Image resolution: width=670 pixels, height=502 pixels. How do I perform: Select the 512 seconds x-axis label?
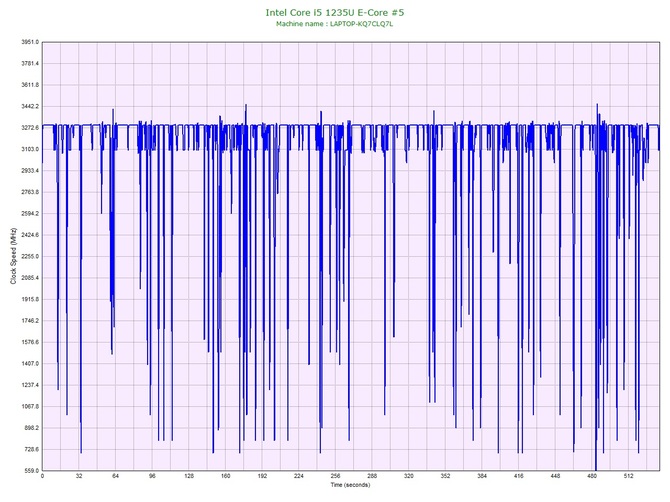[629, 476]
